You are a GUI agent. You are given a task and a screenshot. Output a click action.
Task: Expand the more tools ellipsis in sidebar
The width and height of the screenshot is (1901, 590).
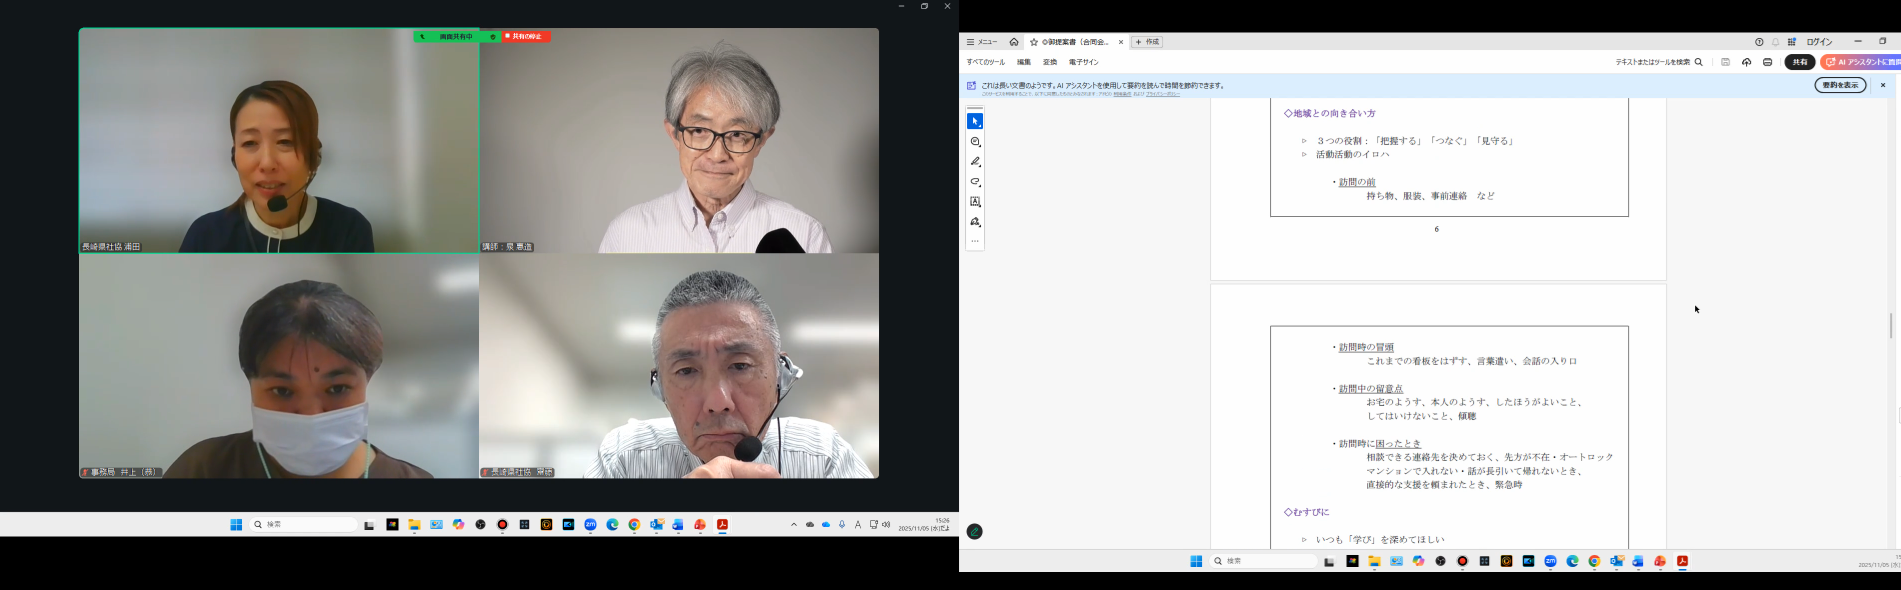(x=975, y=241)
